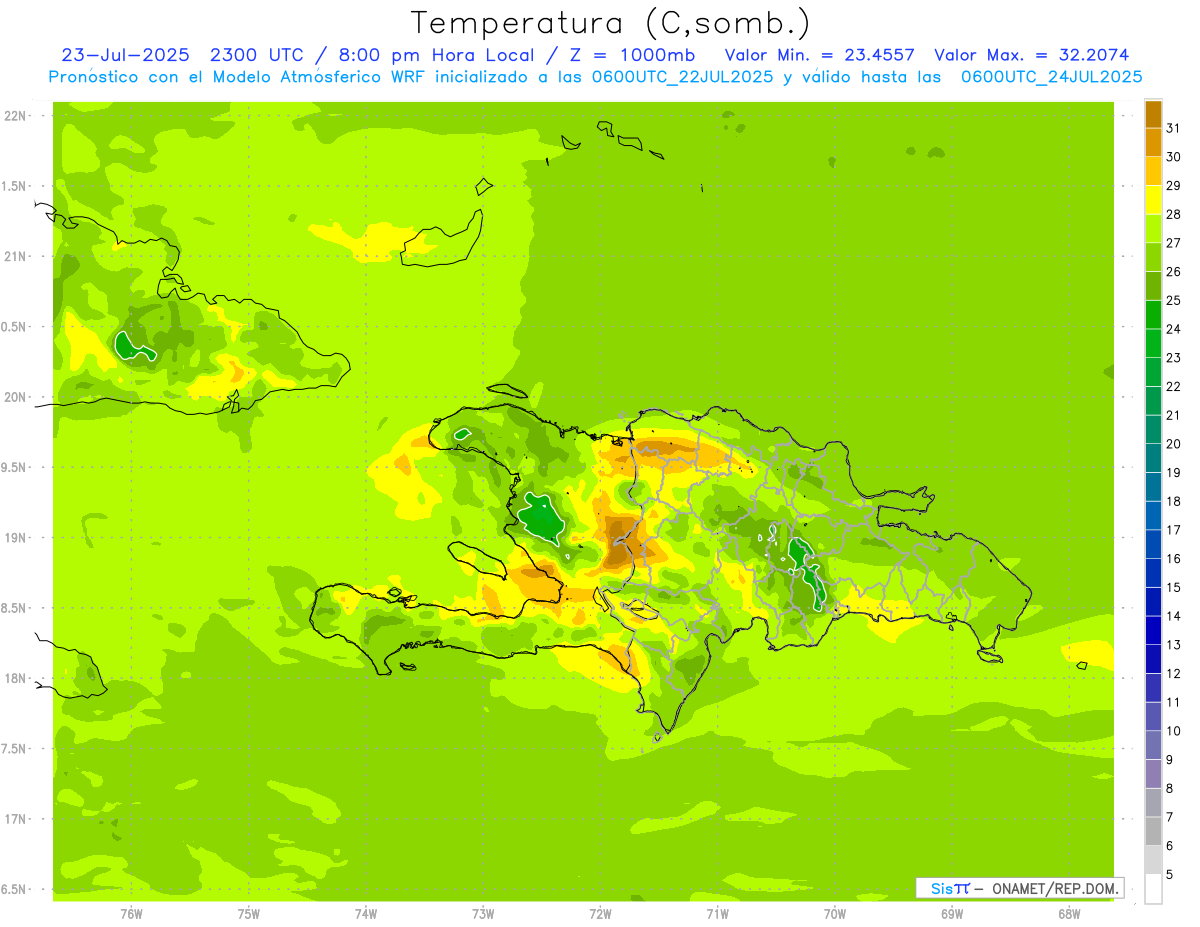Click the dark orange swatch above 31
The image size is (1200, 927).
click(1153, 114)
